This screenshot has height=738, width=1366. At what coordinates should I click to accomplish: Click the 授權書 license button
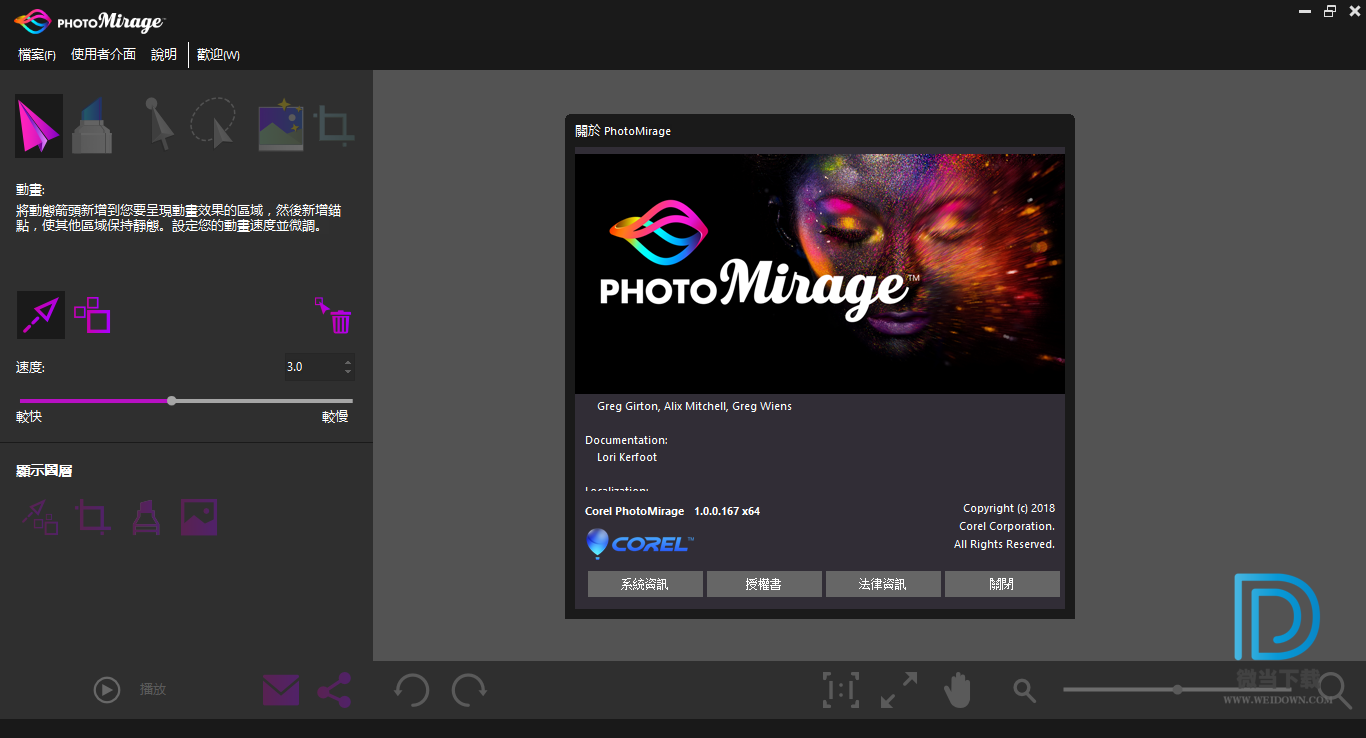click(764, 584)
